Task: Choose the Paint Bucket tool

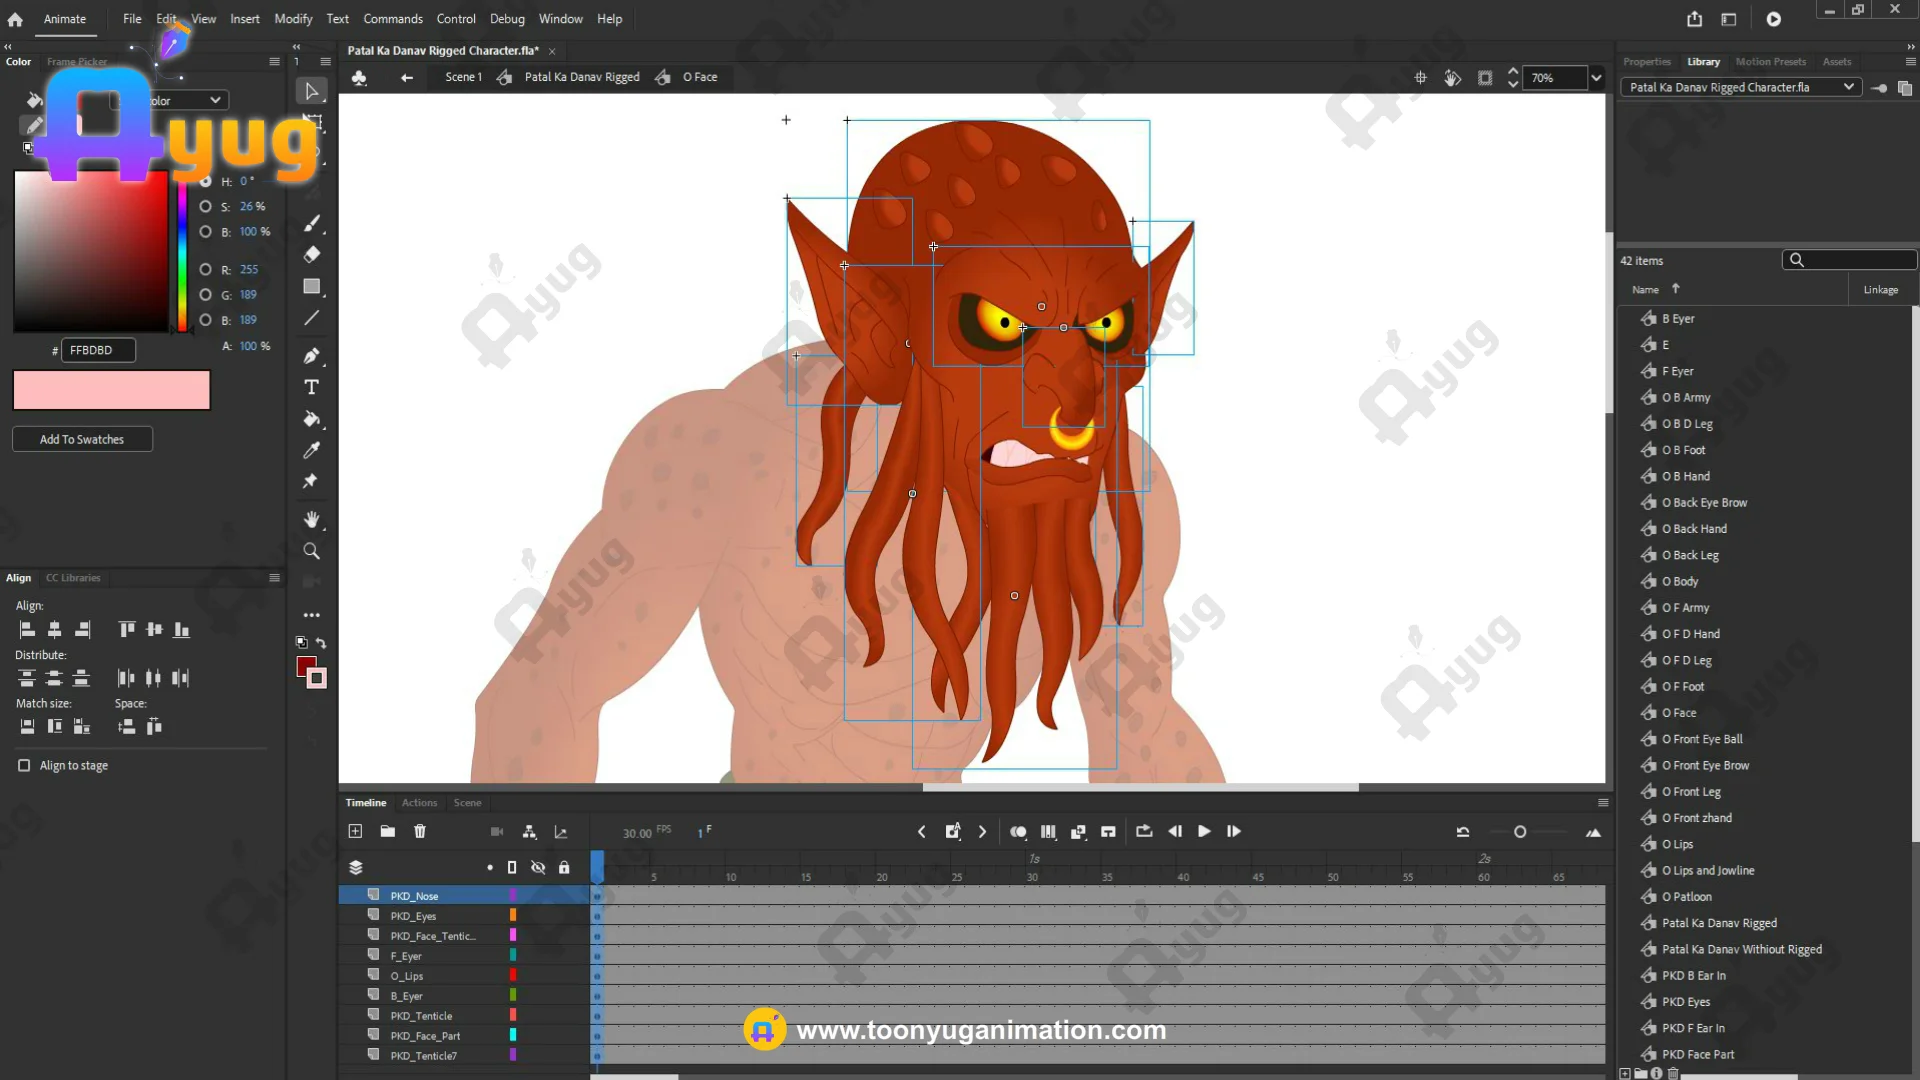Action: click(x=311, y=419)
